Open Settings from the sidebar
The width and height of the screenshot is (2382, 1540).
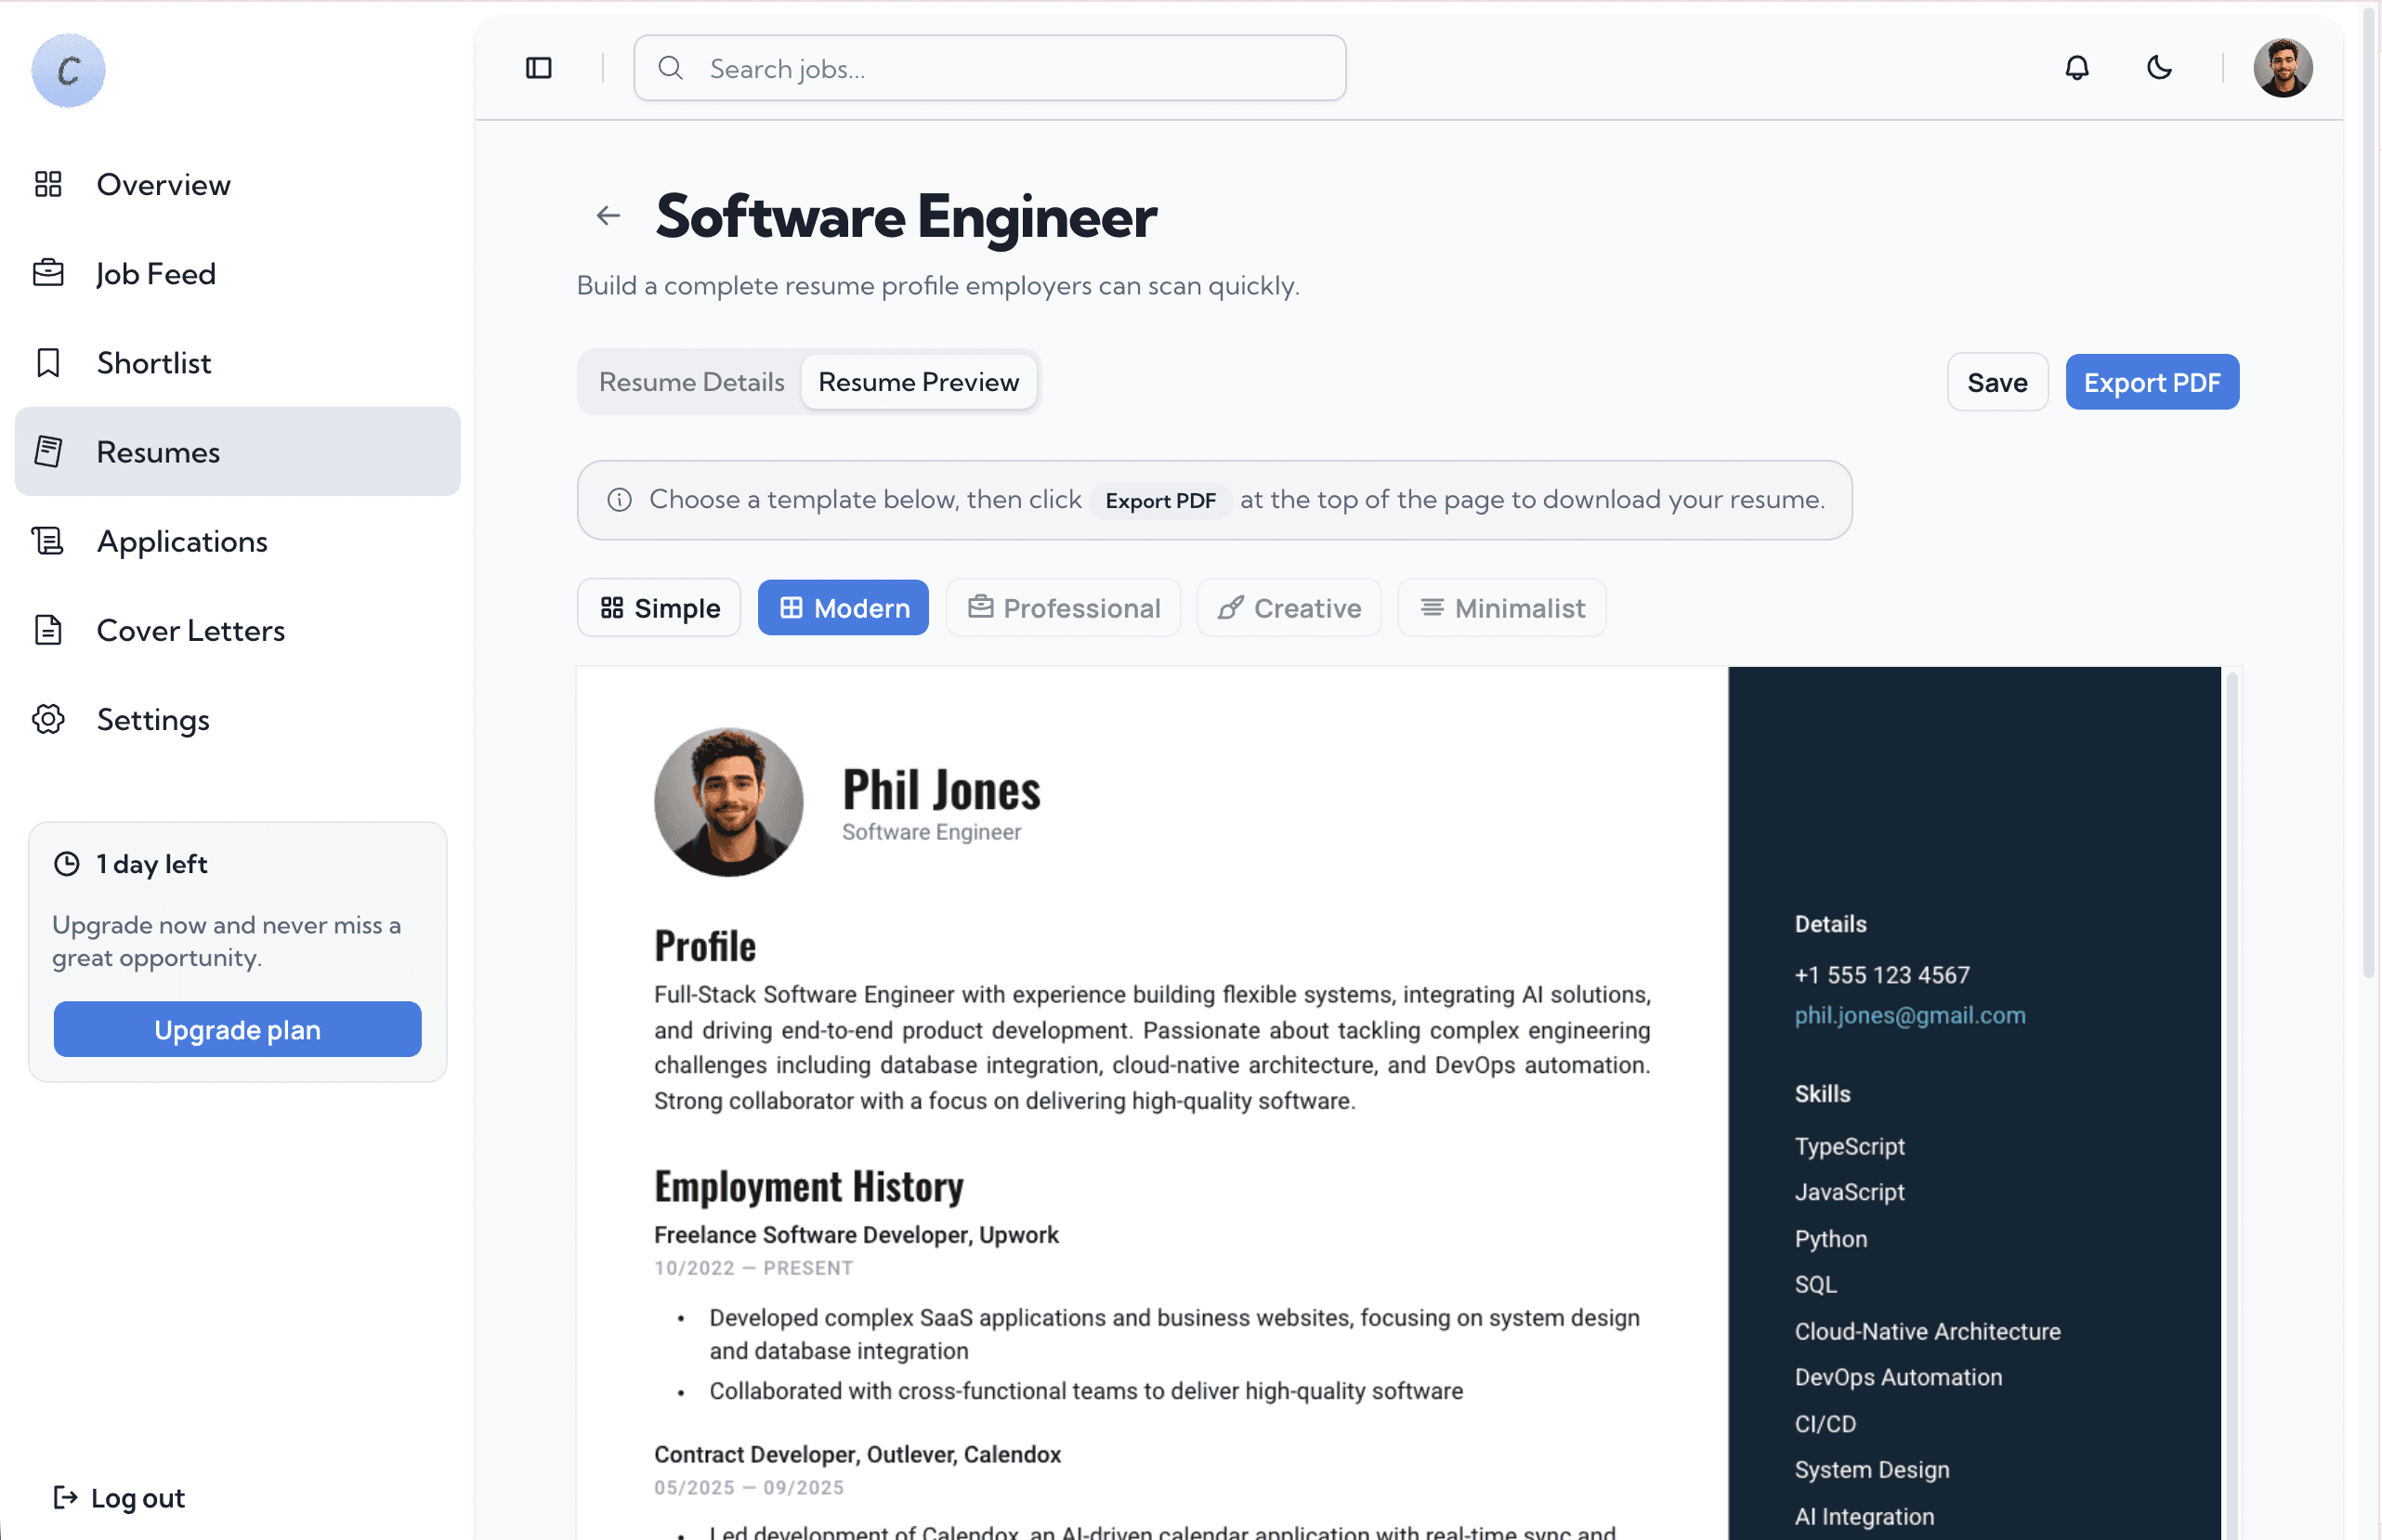pos(237,719)
